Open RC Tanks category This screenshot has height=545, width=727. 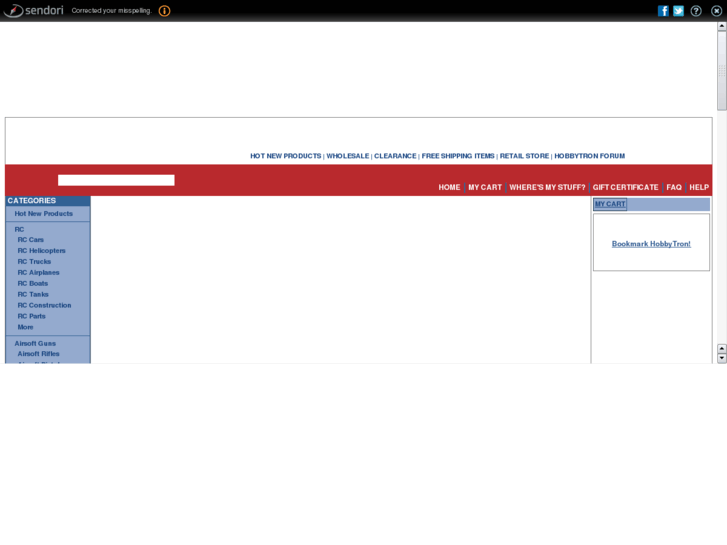pos(33,295)
